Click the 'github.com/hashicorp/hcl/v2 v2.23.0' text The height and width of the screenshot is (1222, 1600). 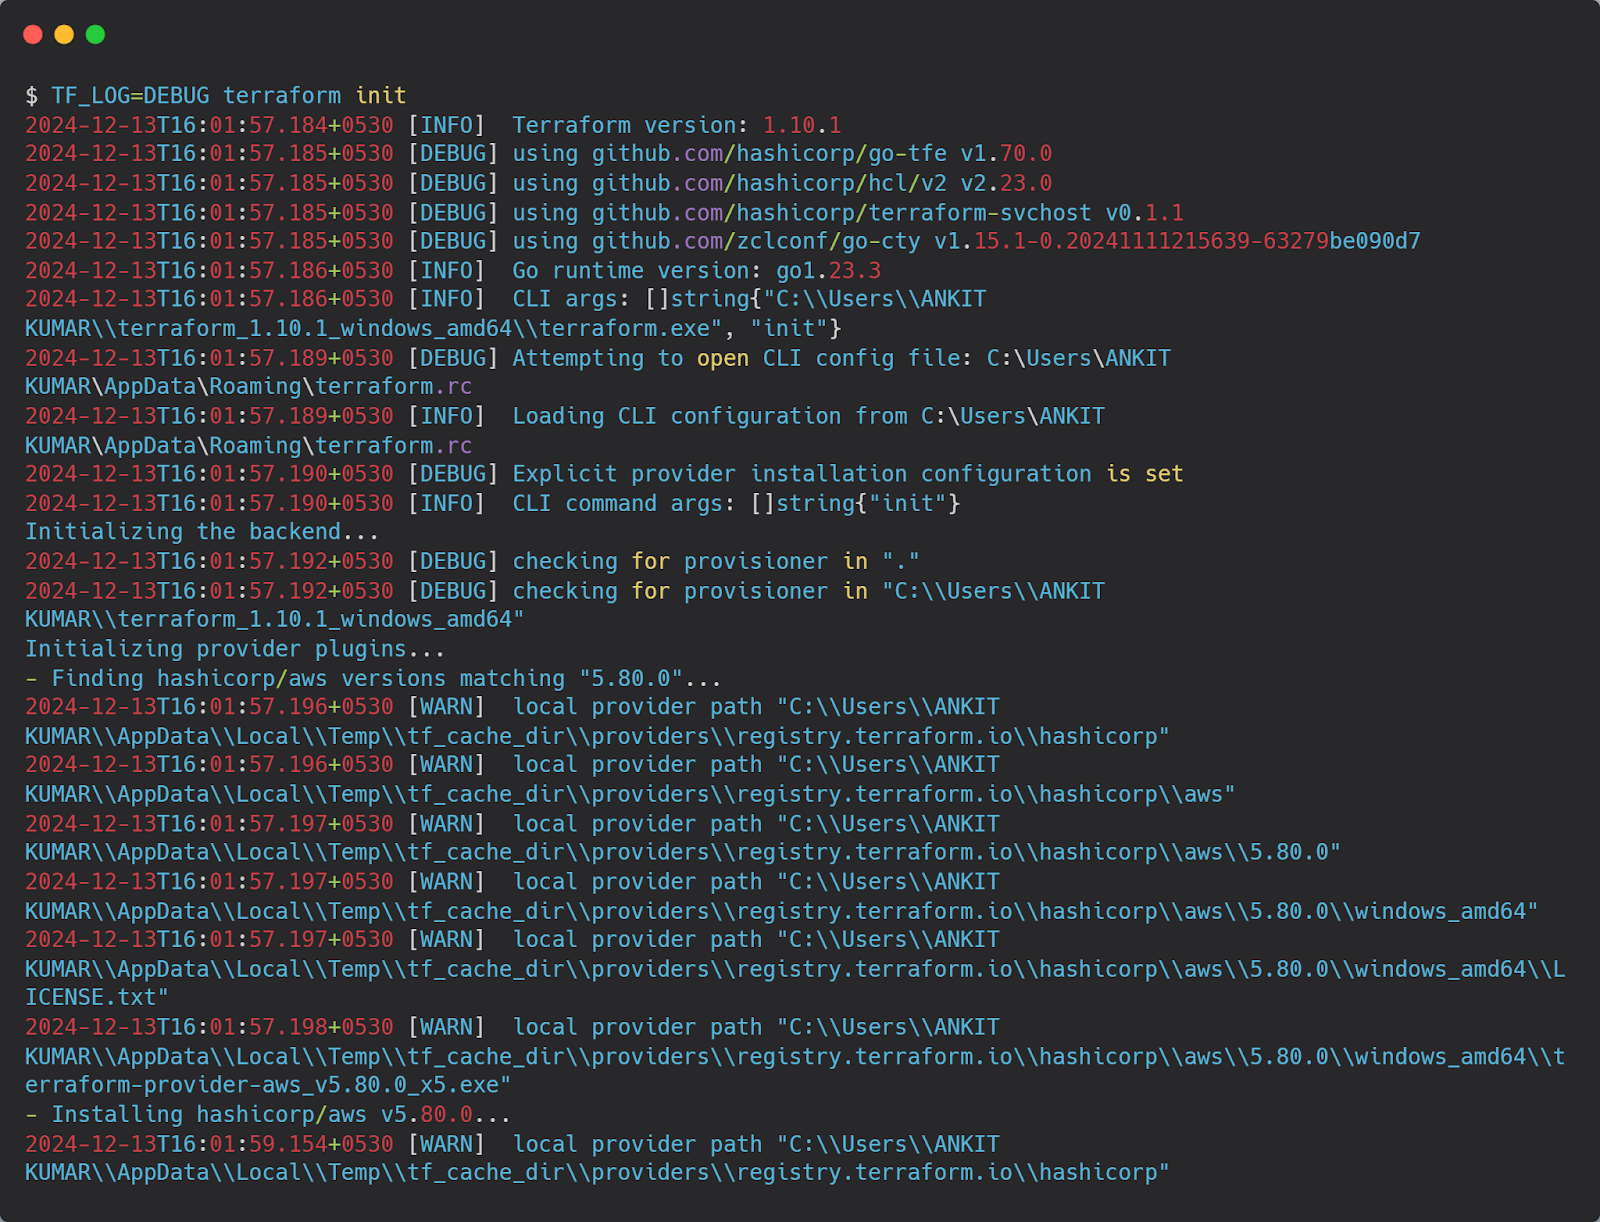[x=822, y=184]
